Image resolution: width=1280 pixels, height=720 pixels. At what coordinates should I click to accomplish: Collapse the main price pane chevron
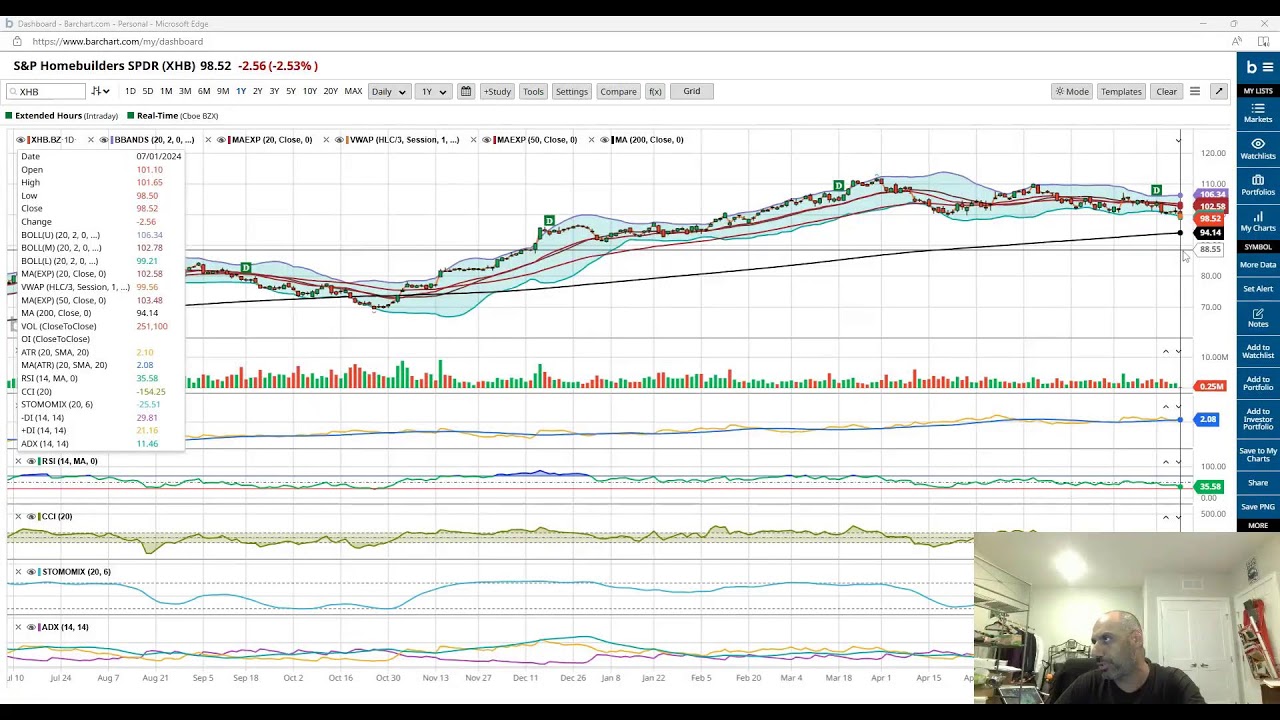pyautogui.click(x=1178, y=140)
